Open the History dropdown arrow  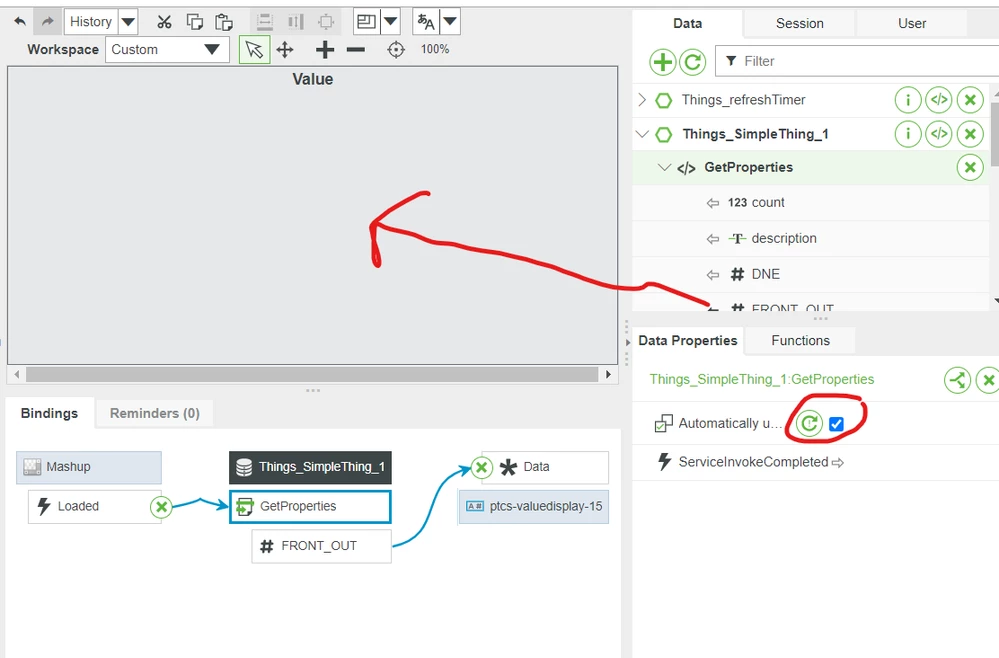tap(128, 22)
